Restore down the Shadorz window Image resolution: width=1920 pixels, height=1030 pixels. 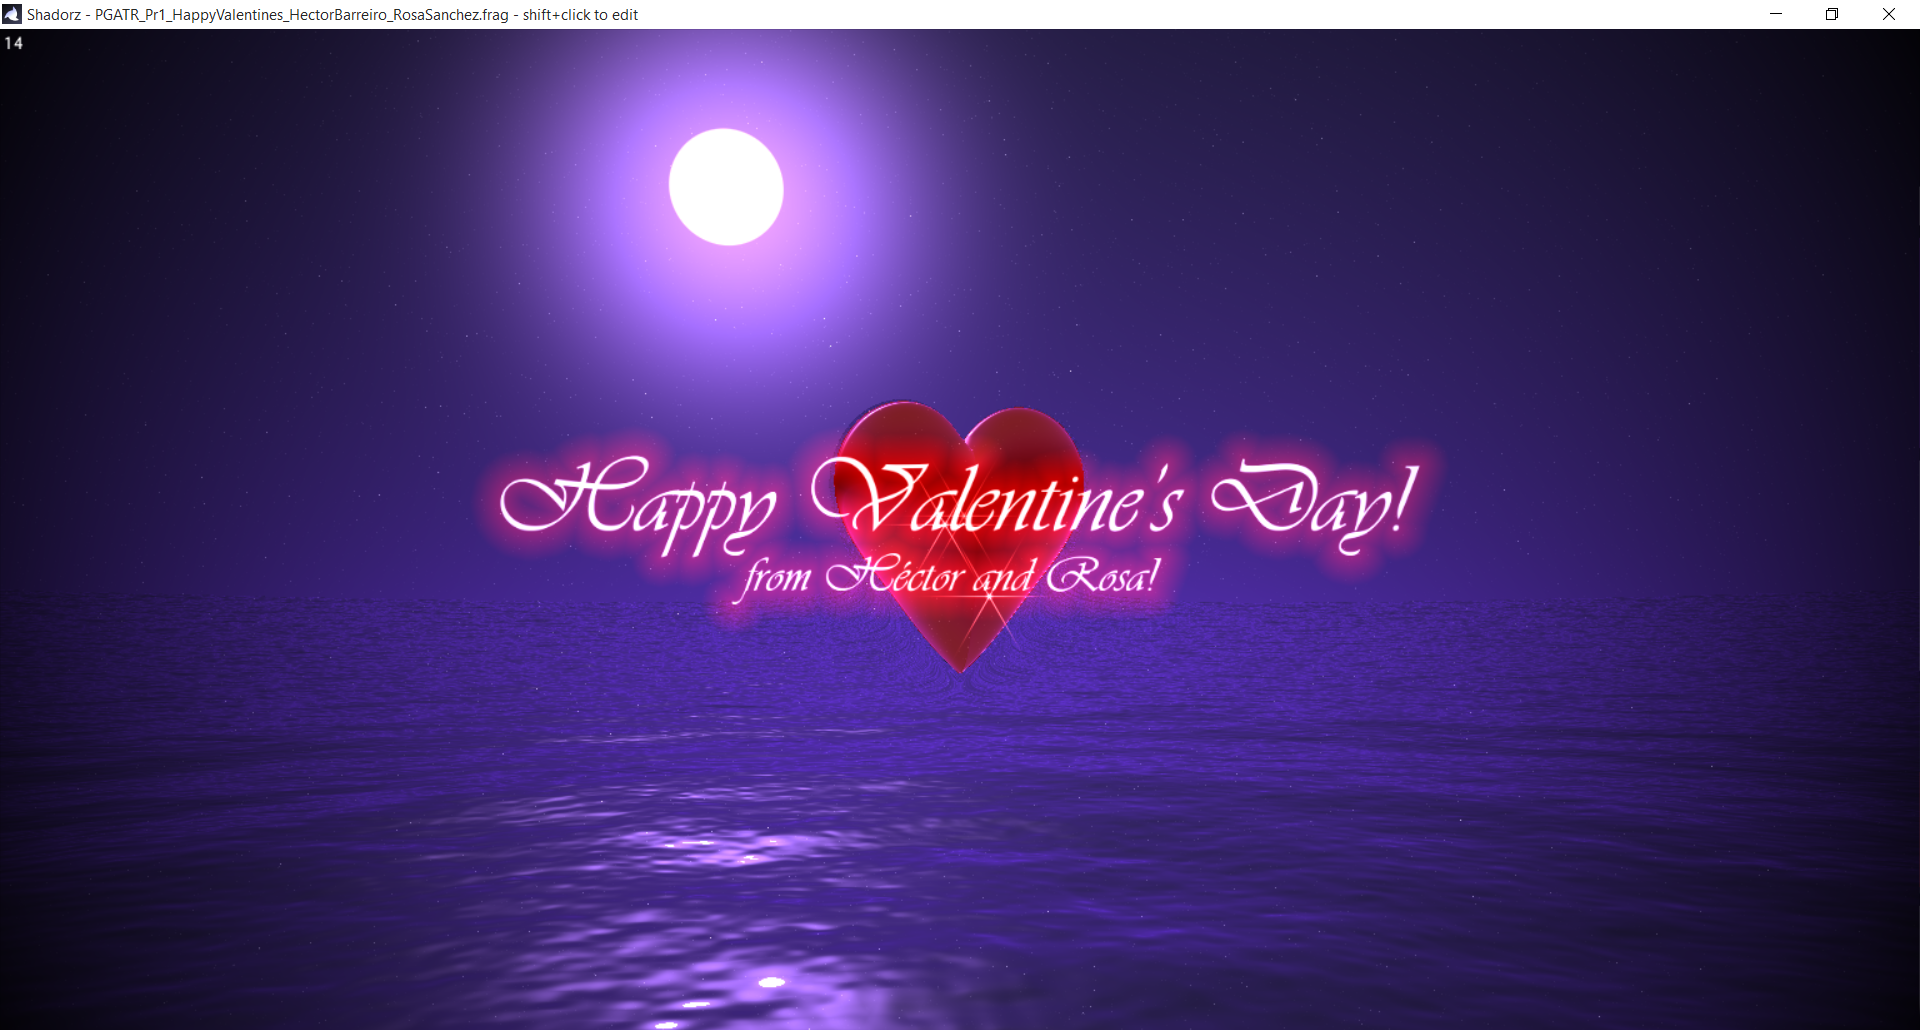(1832, 14)
